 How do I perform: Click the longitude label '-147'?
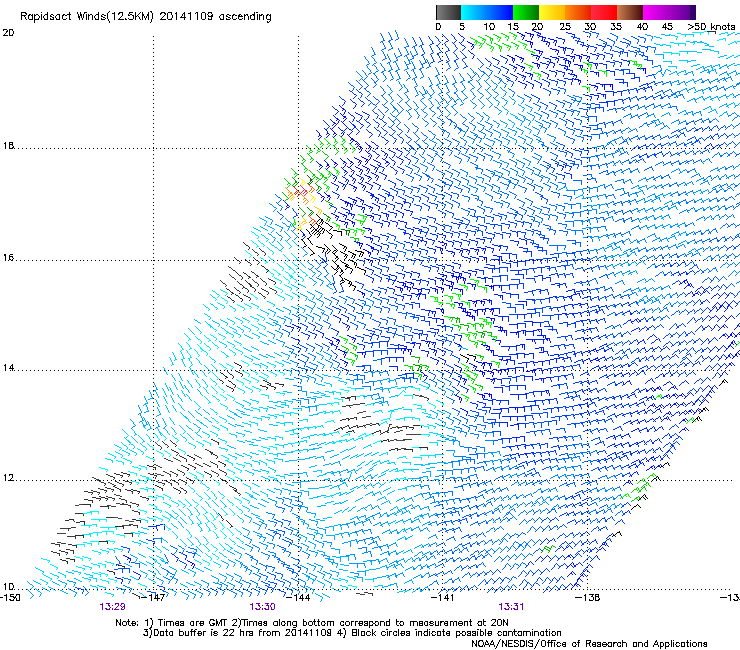point(154,598)
